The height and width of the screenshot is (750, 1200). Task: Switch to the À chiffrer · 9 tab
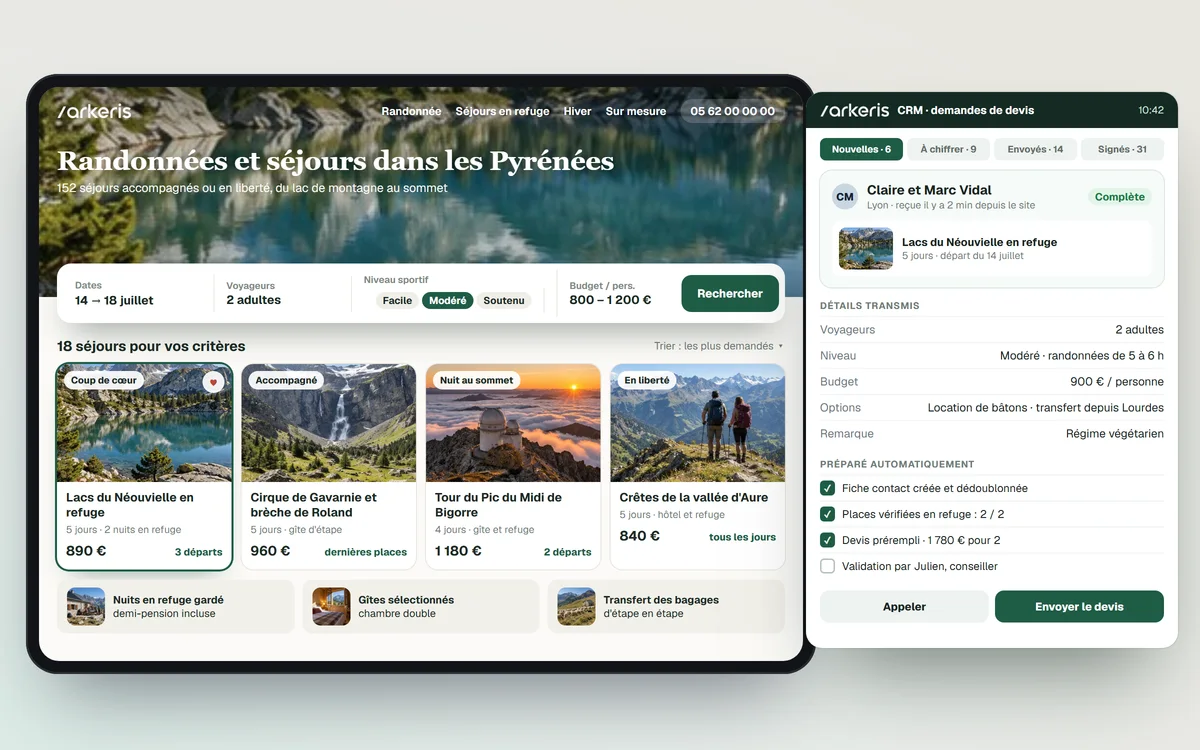point(948,149)
